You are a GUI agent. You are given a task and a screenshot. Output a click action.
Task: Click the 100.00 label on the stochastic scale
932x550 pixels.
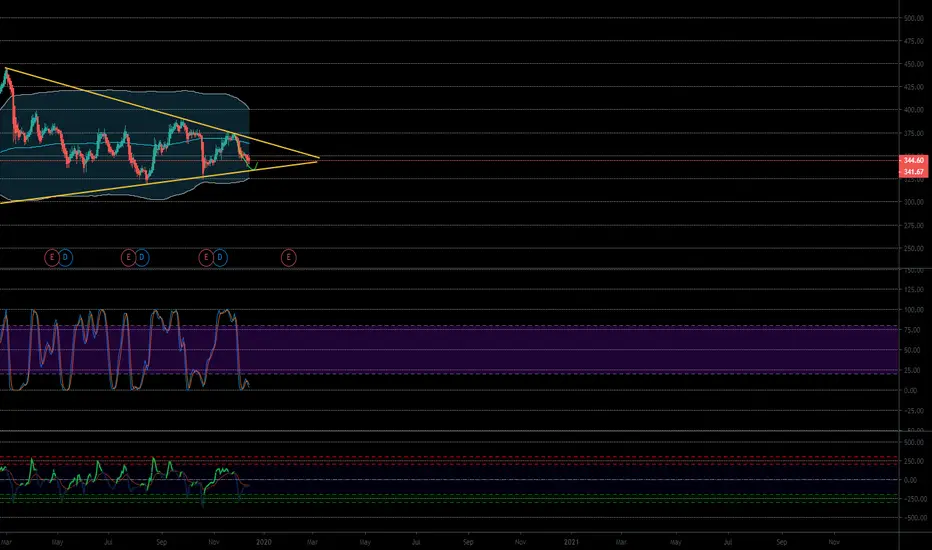[914, 310]
